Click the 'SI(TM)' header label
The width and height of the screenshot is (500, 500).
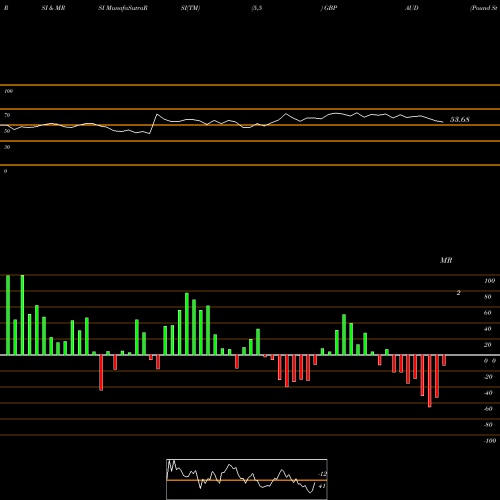190,8
